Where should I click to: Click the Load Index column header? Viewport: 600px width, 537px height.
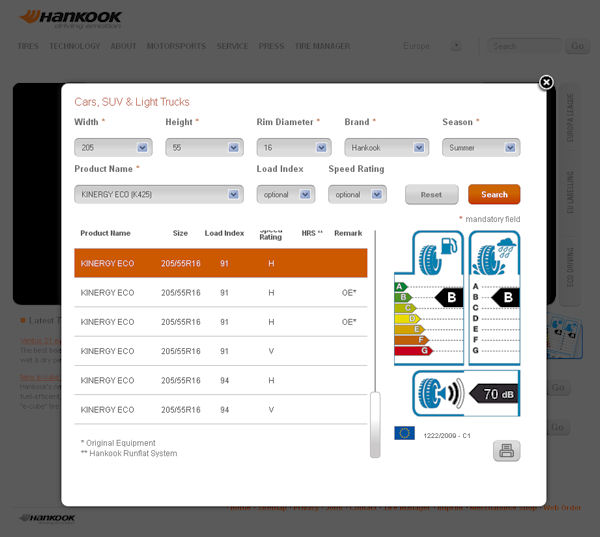224,233
